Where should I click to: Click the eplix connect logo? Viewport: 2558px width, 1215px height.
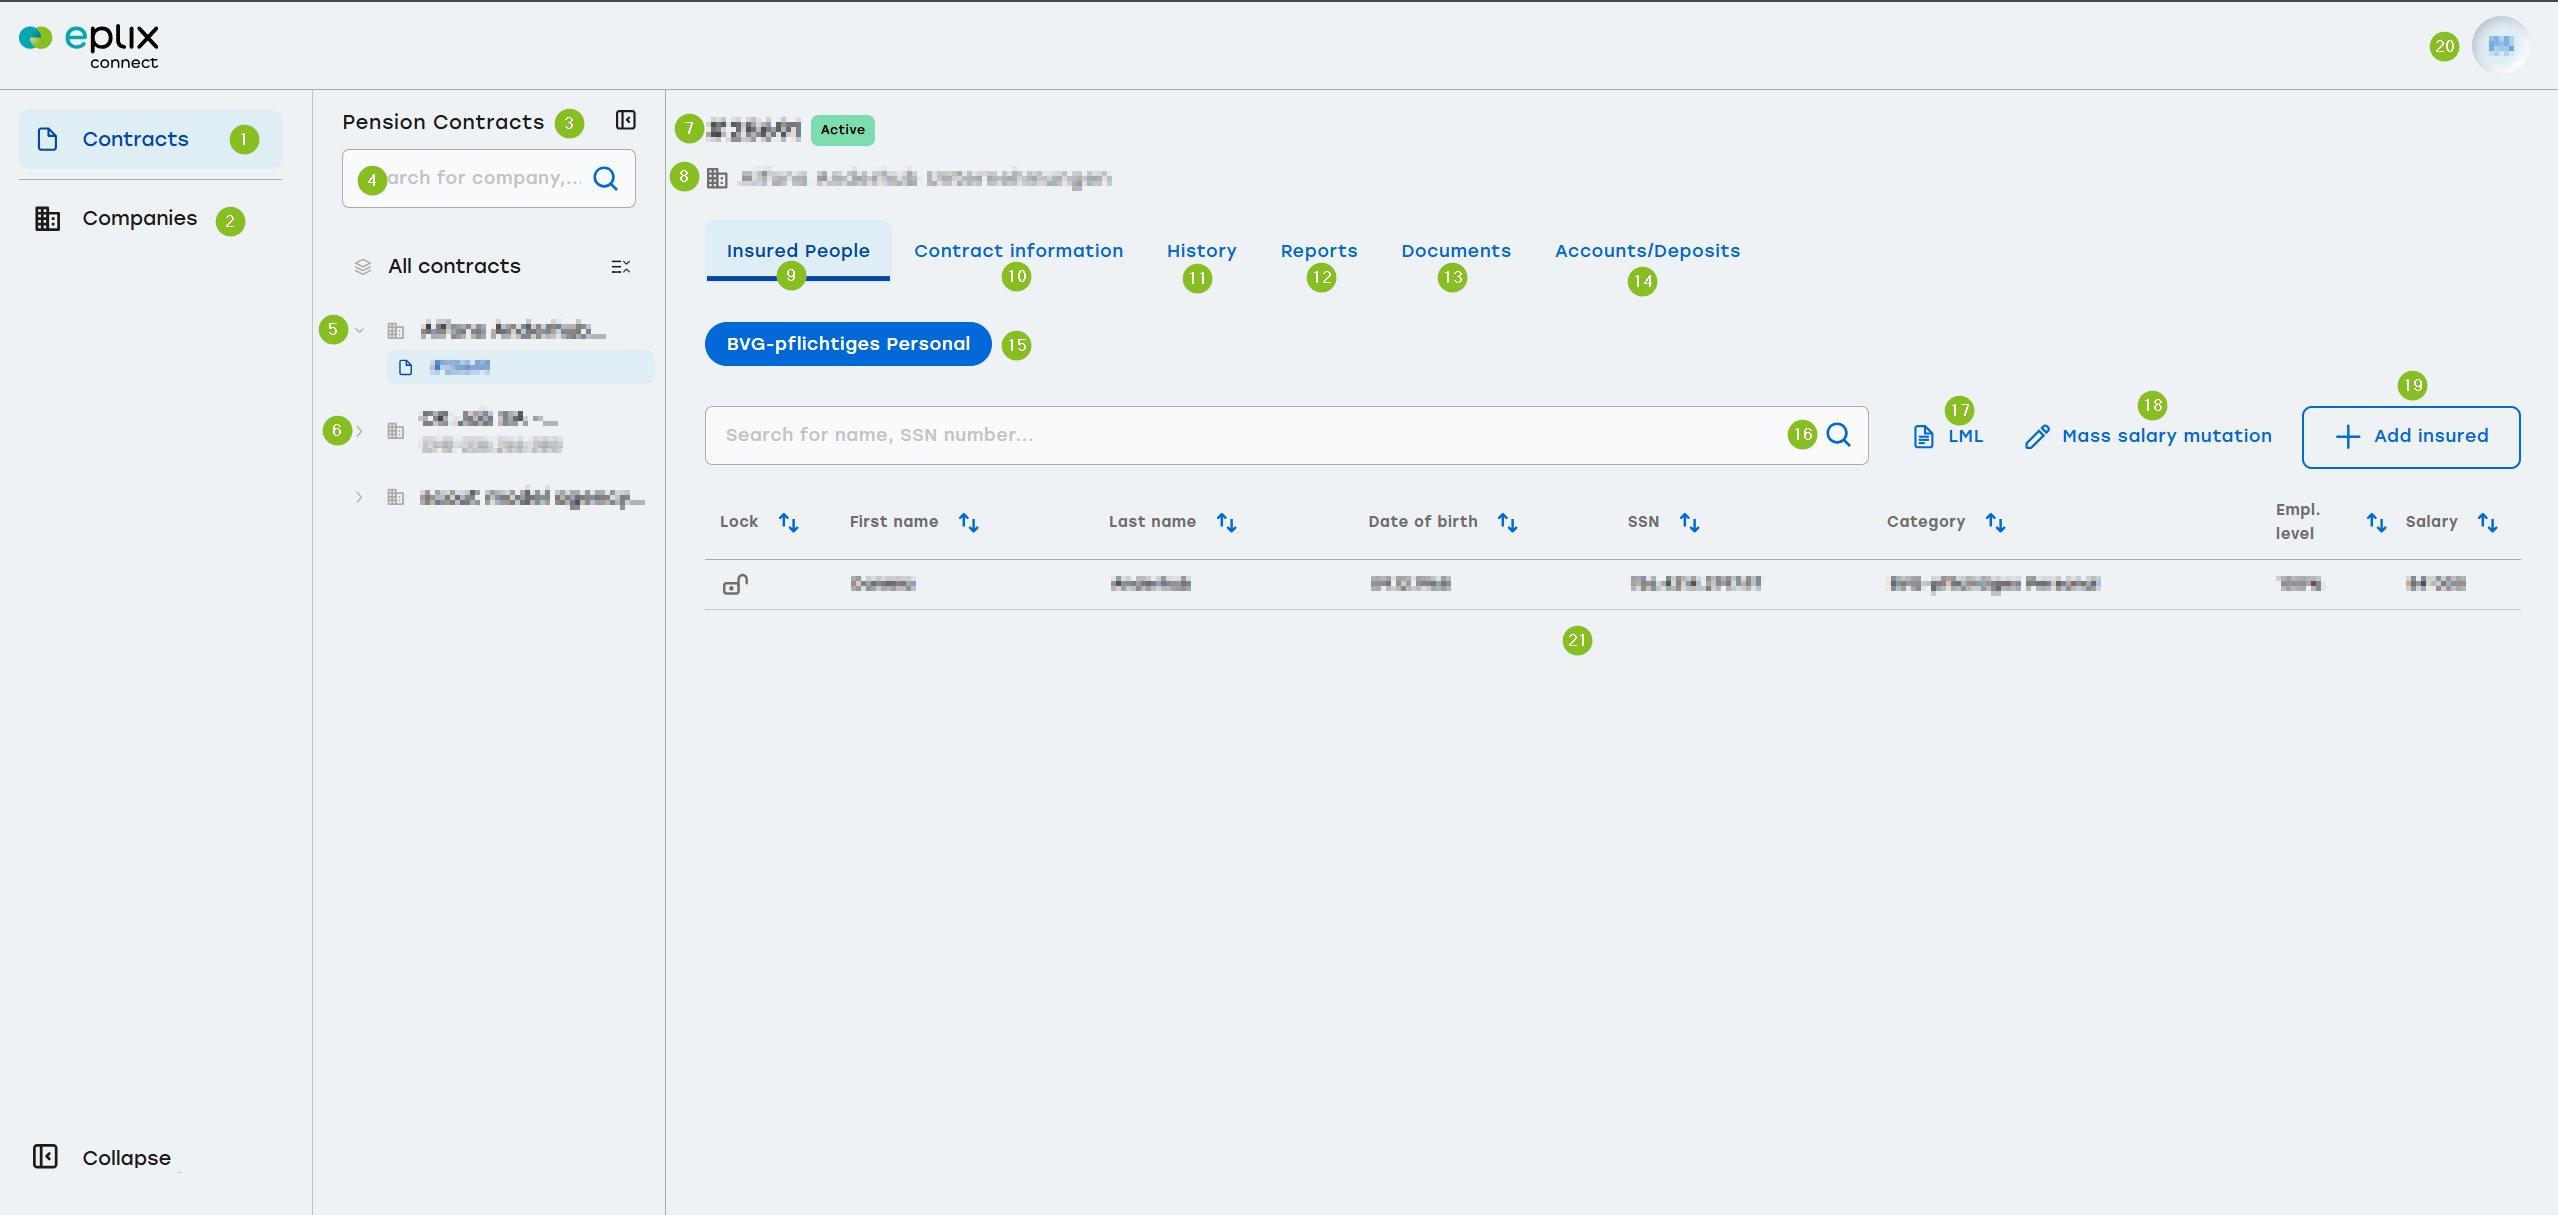[x=89, y=46]
